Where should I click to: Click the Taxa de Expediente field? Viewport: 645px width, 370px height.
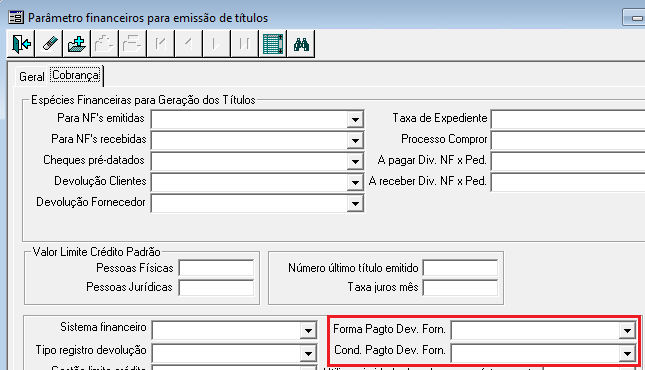(x=568, y=120)
